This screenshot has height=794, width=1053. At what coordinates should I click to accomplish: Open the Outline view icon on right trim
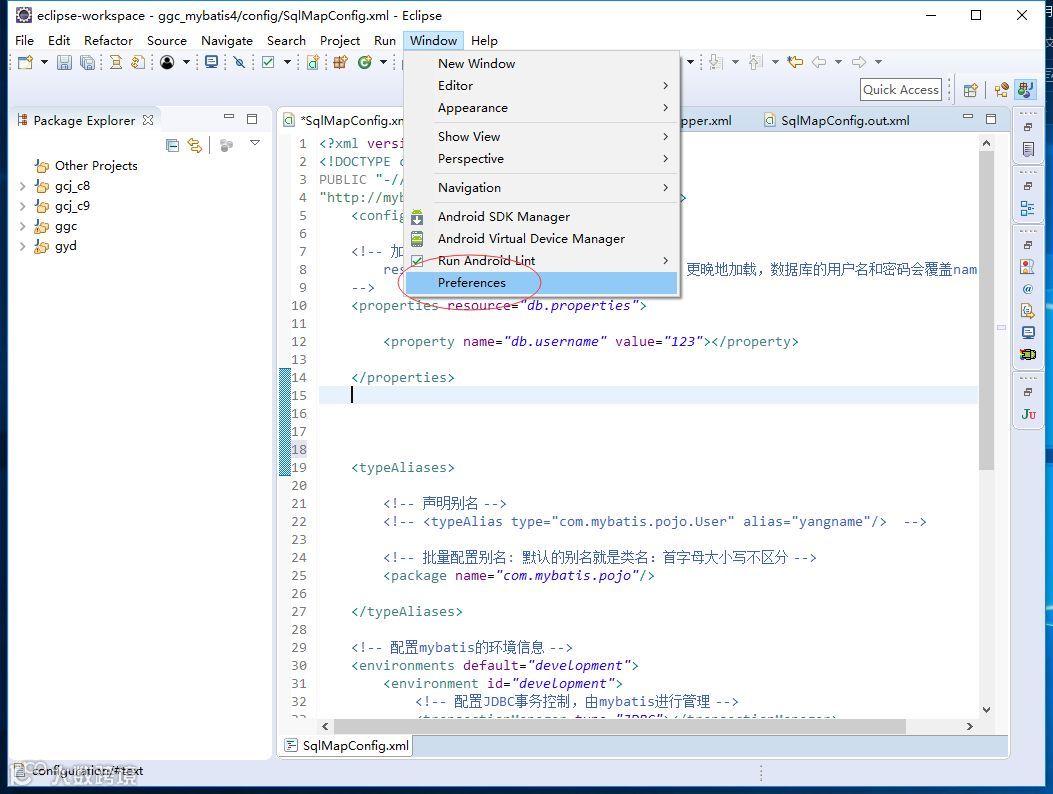pos(1028,208)
